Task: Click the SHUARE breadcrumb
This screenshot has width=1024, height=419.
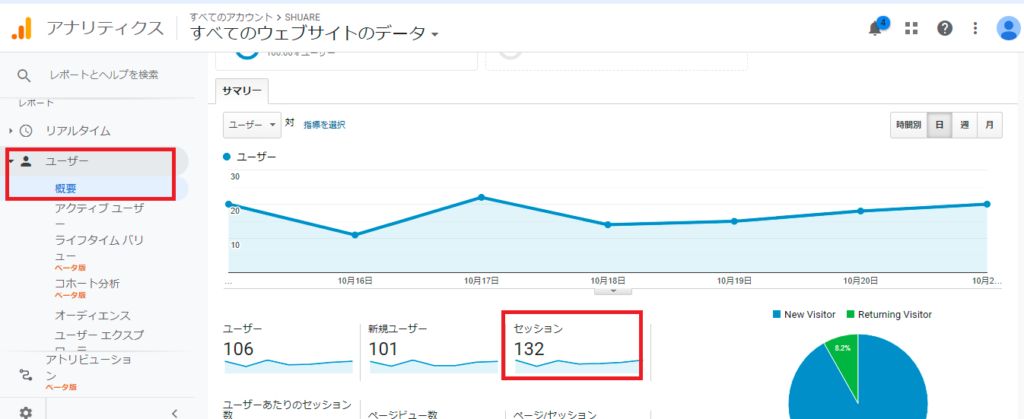Action: point(302,17)
